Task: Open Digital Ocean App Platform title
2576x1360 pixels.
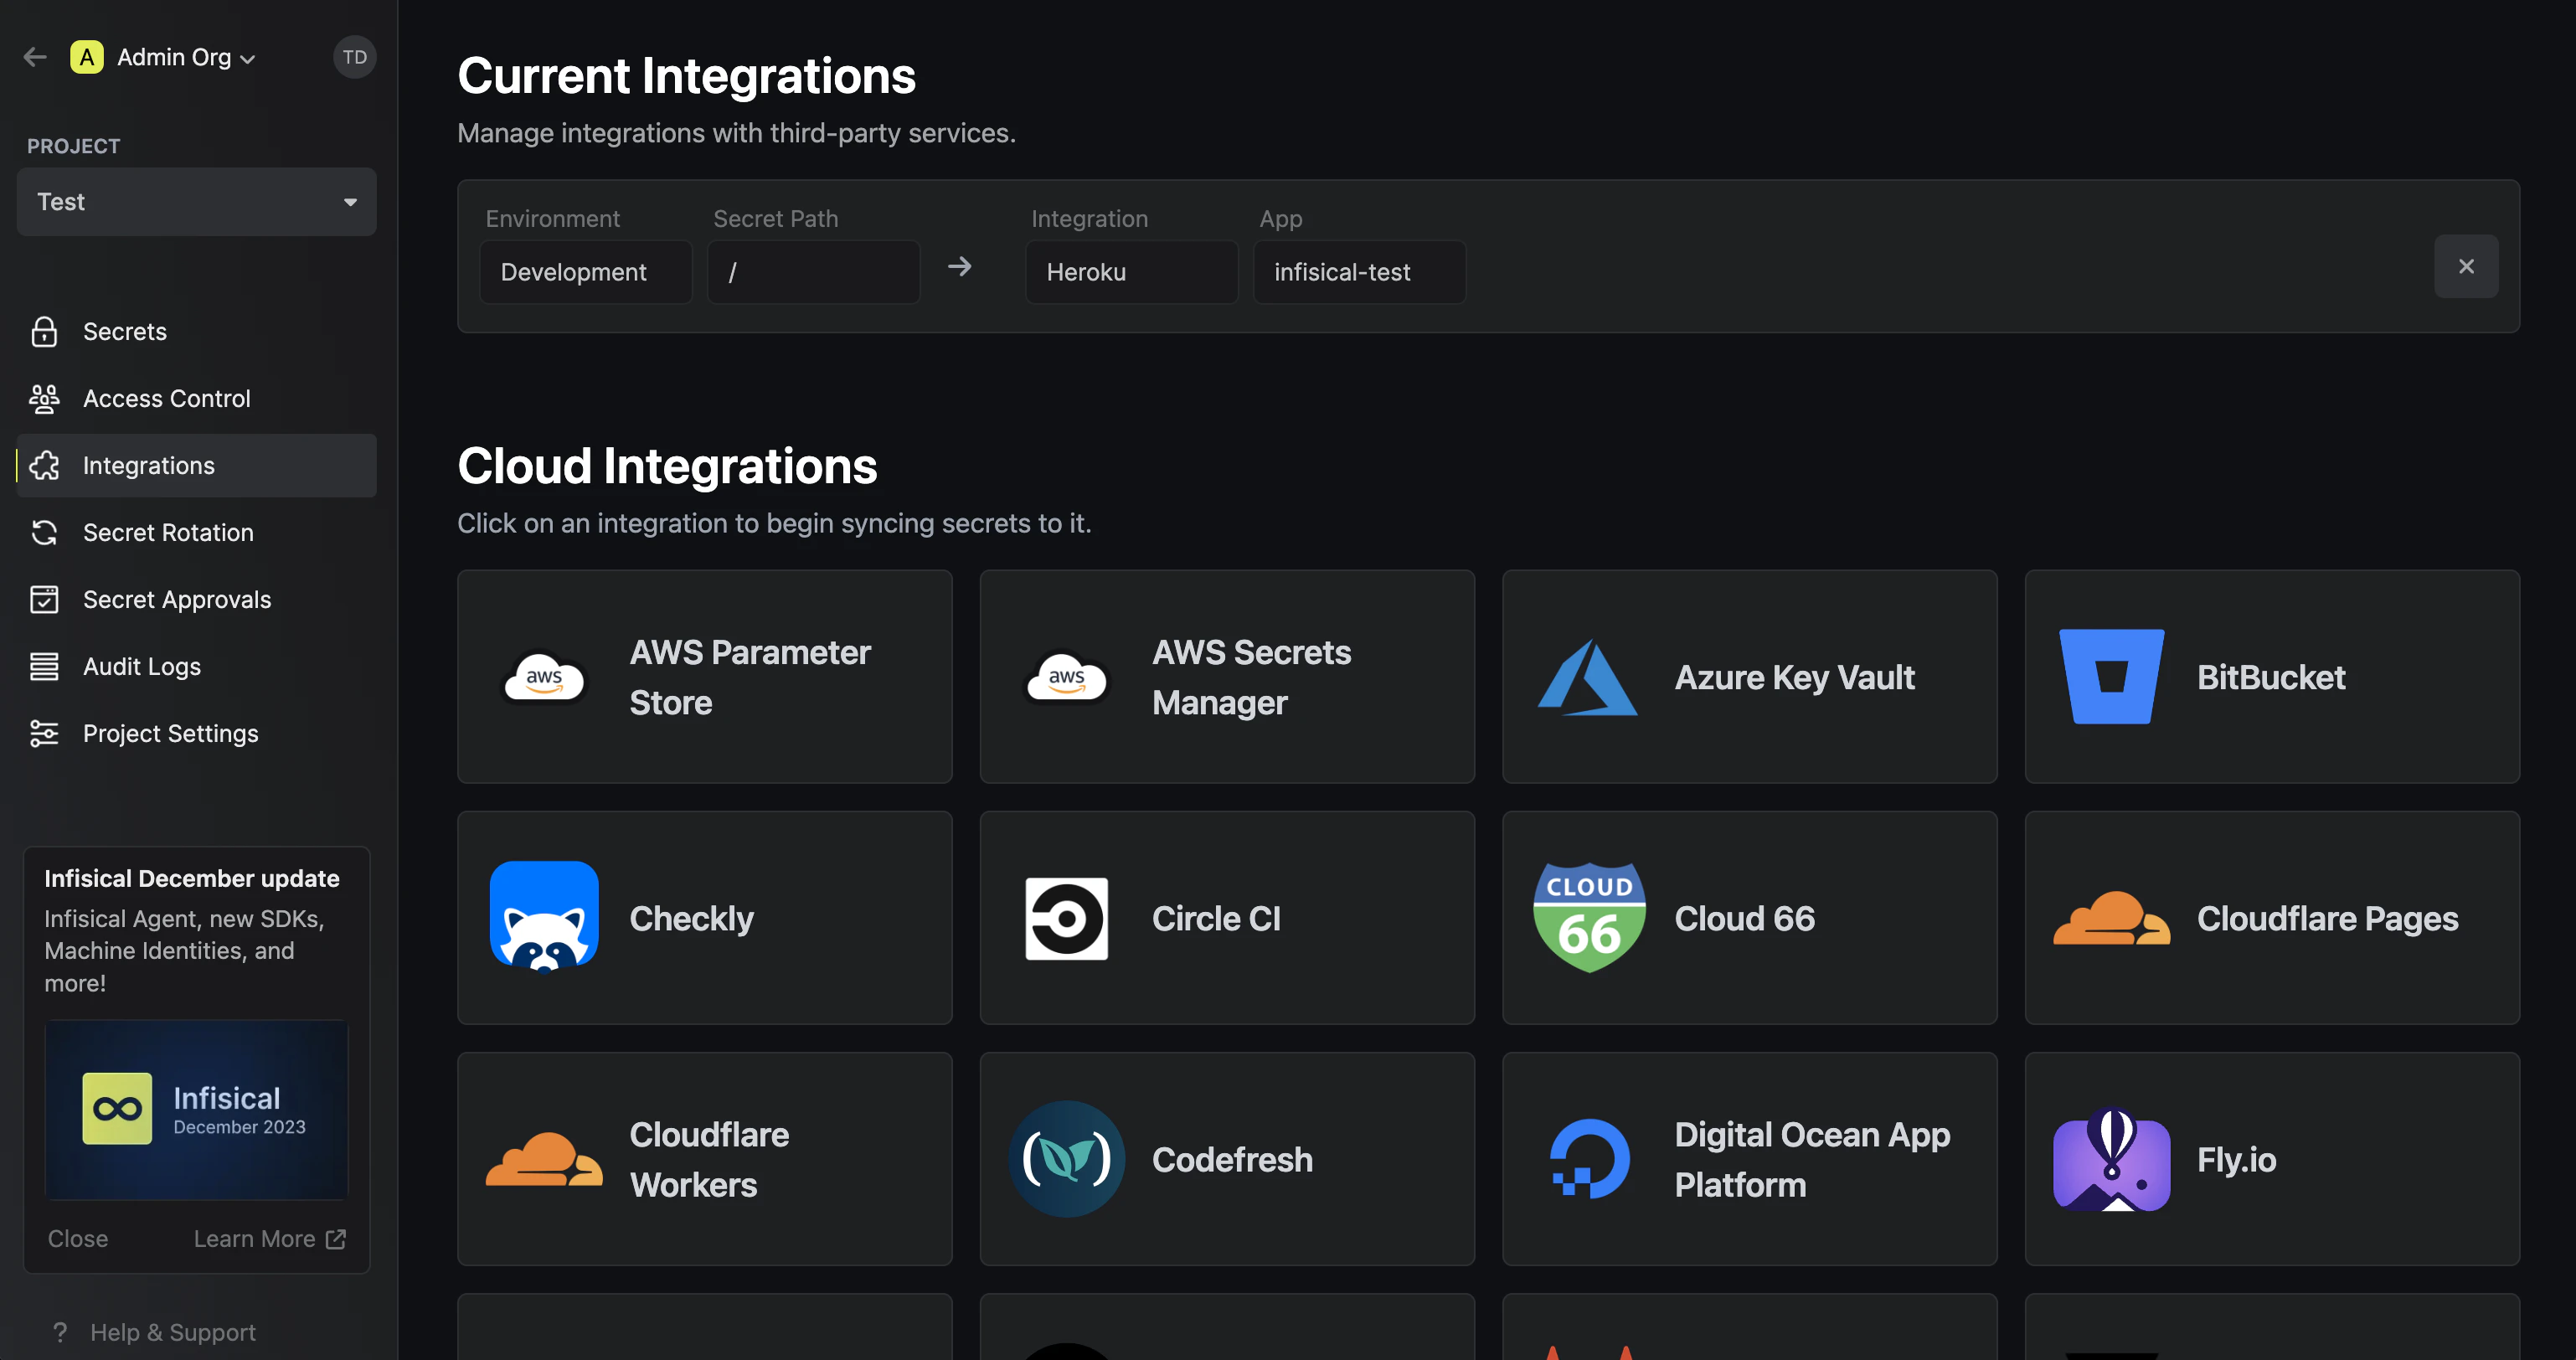Action: click(1812, 1160)
